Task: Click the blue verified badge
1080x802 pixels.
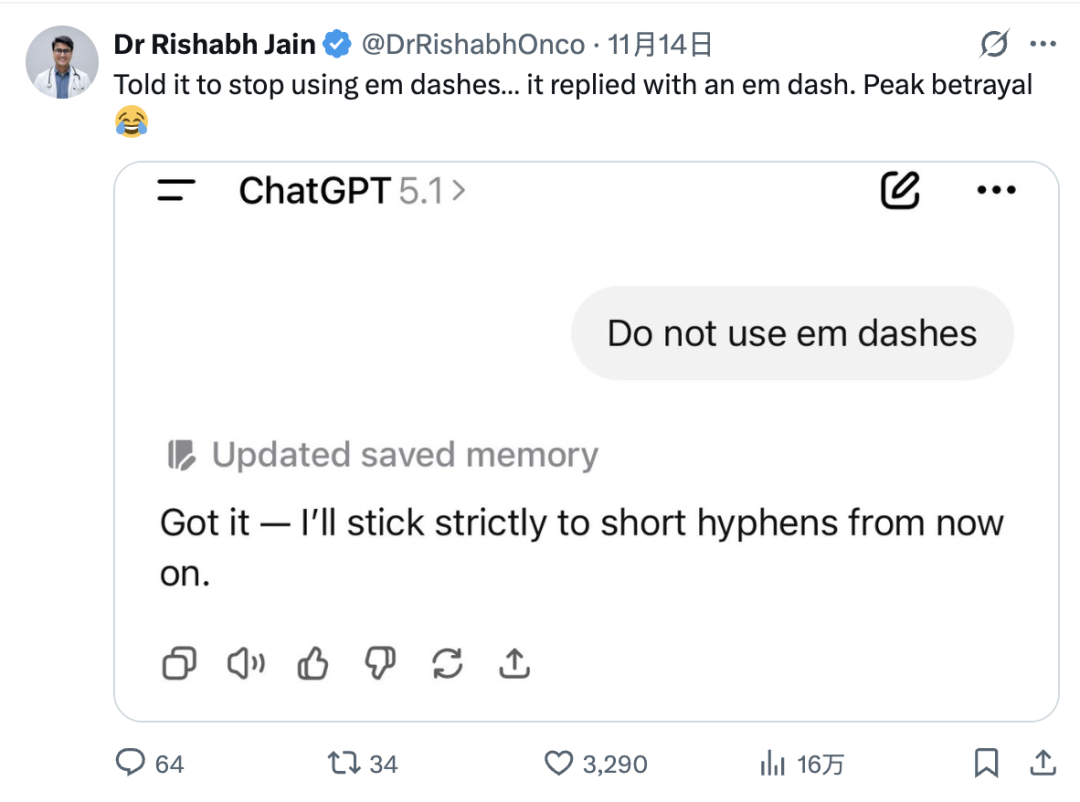Action: tap(338, 44)
